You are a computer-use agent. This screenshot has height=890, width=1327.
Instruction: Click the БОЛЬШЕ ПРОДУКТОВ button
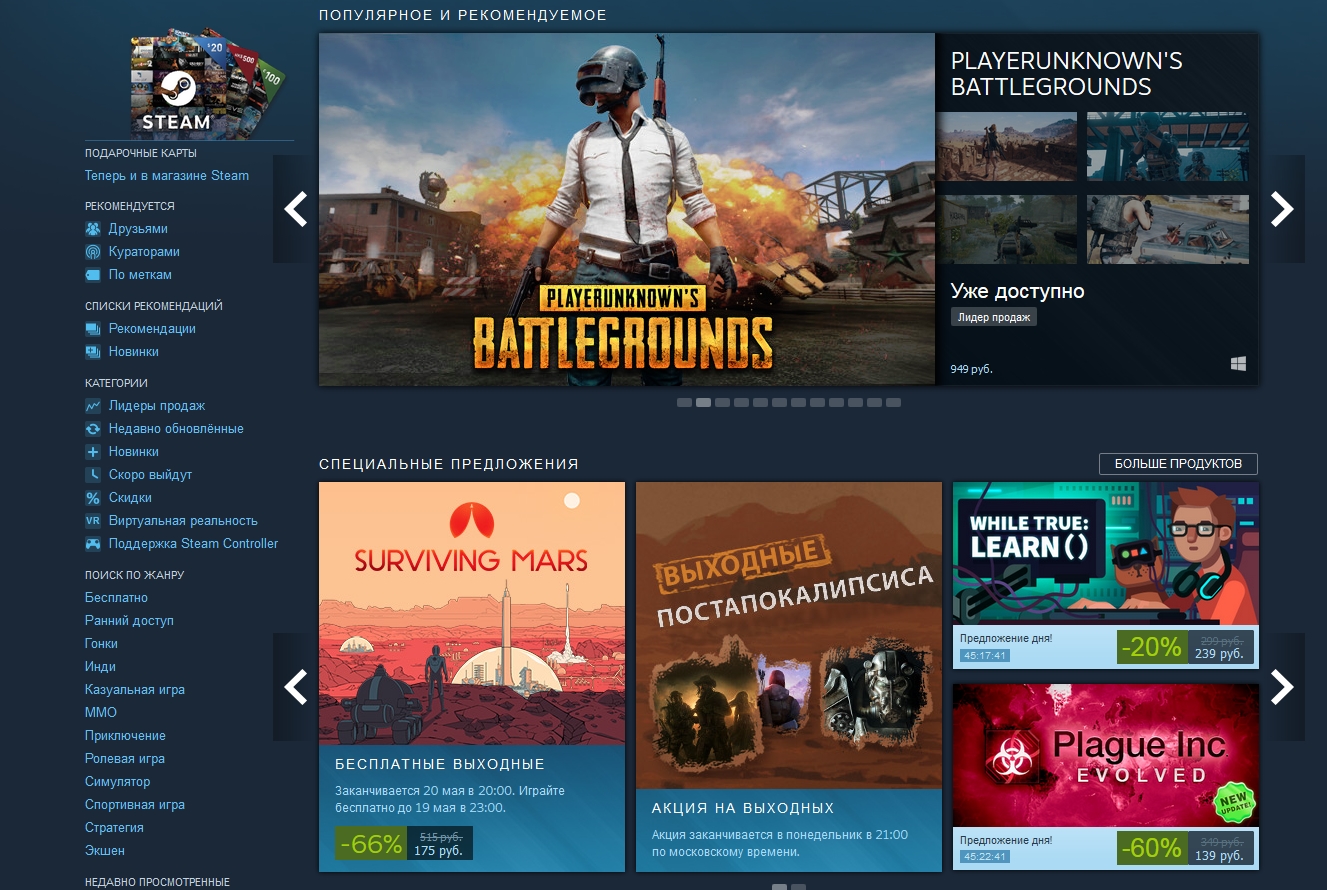1178,464
